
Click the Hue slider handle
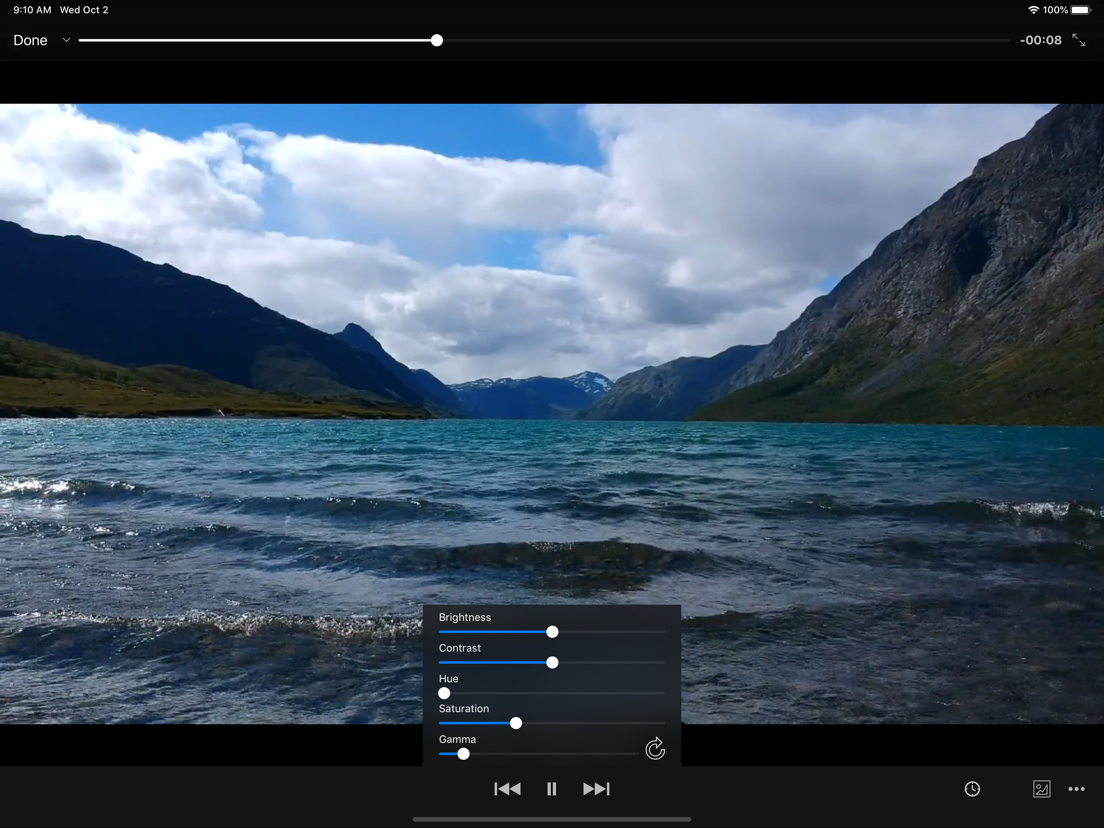point(444,694)
